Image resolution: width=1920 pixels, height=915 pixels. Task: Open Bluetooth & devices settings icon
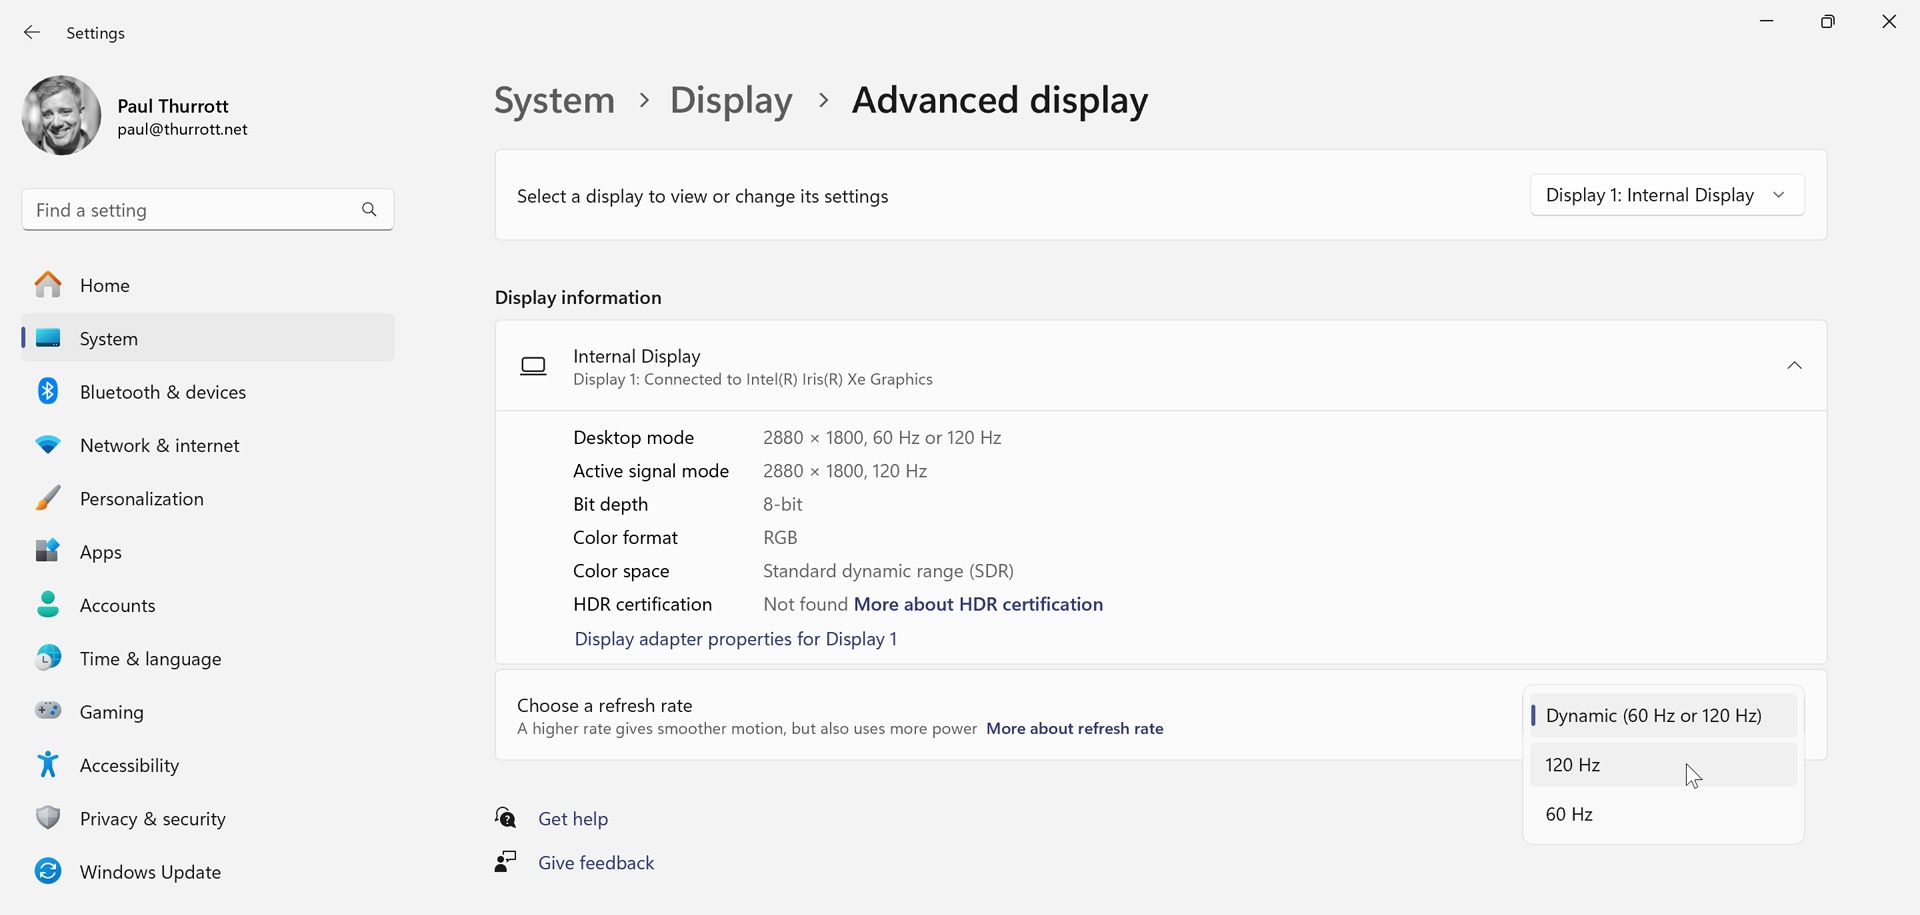[48, 392]
